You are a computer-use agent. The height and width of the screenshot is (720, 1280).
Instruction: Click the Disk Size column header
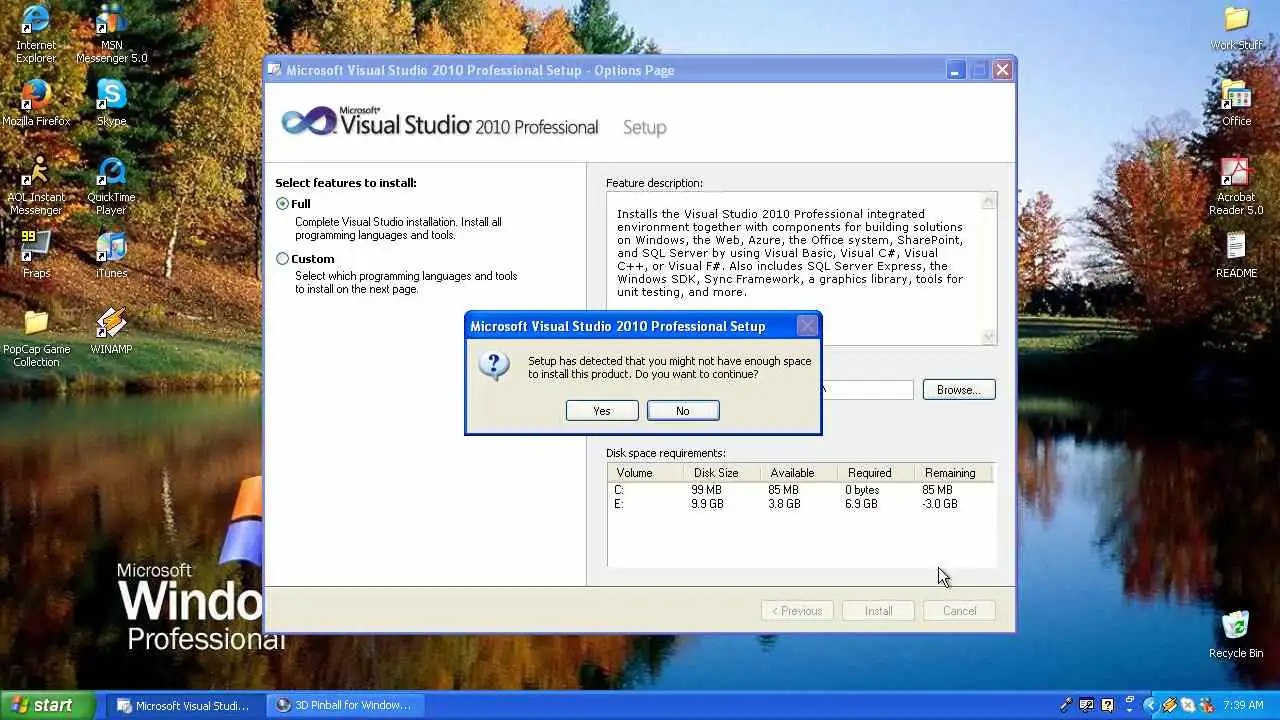[721, 473]
